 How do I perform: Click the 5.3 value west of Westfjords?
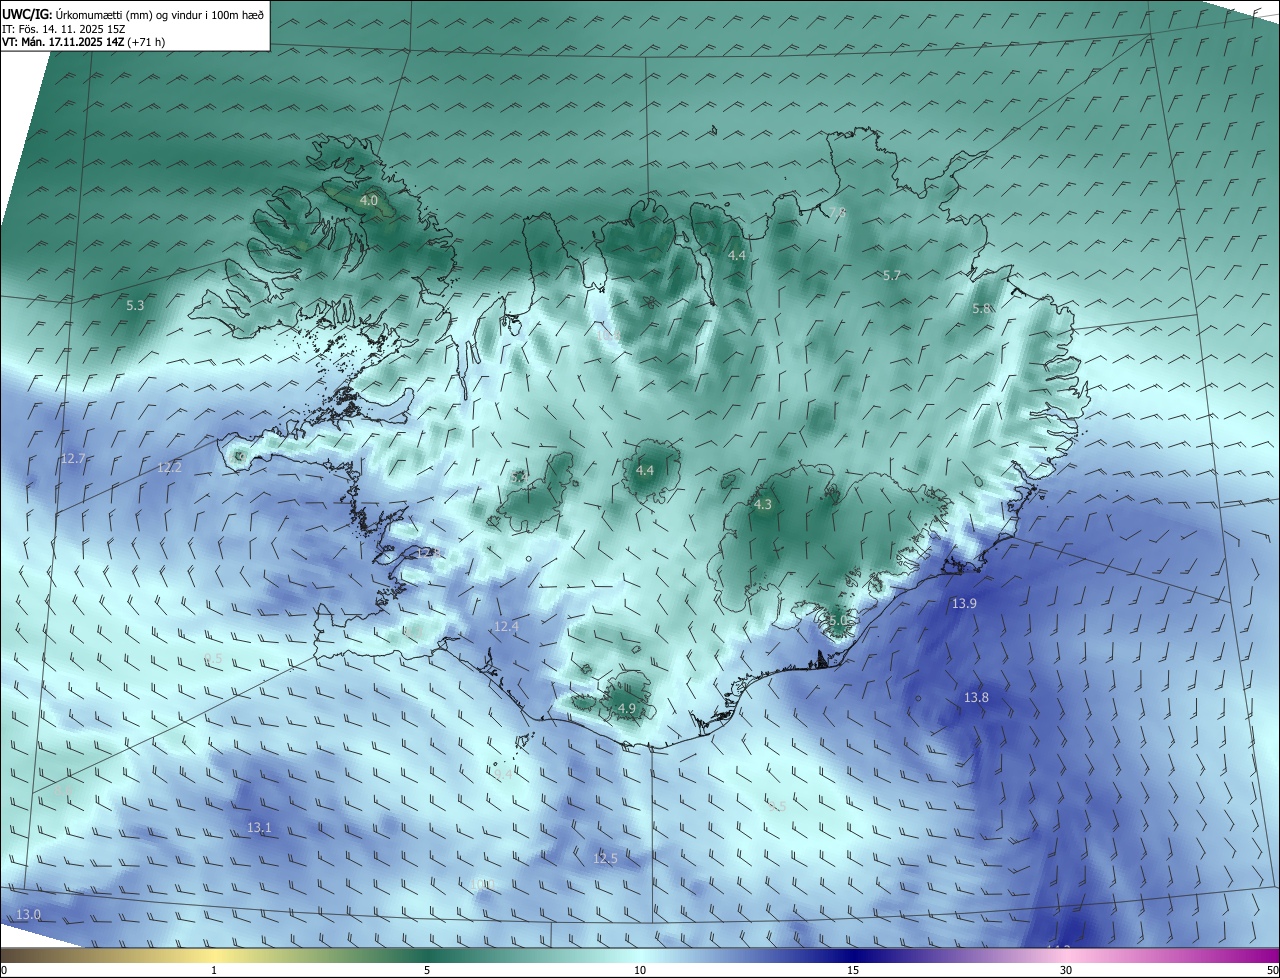[x=135, y=305]
